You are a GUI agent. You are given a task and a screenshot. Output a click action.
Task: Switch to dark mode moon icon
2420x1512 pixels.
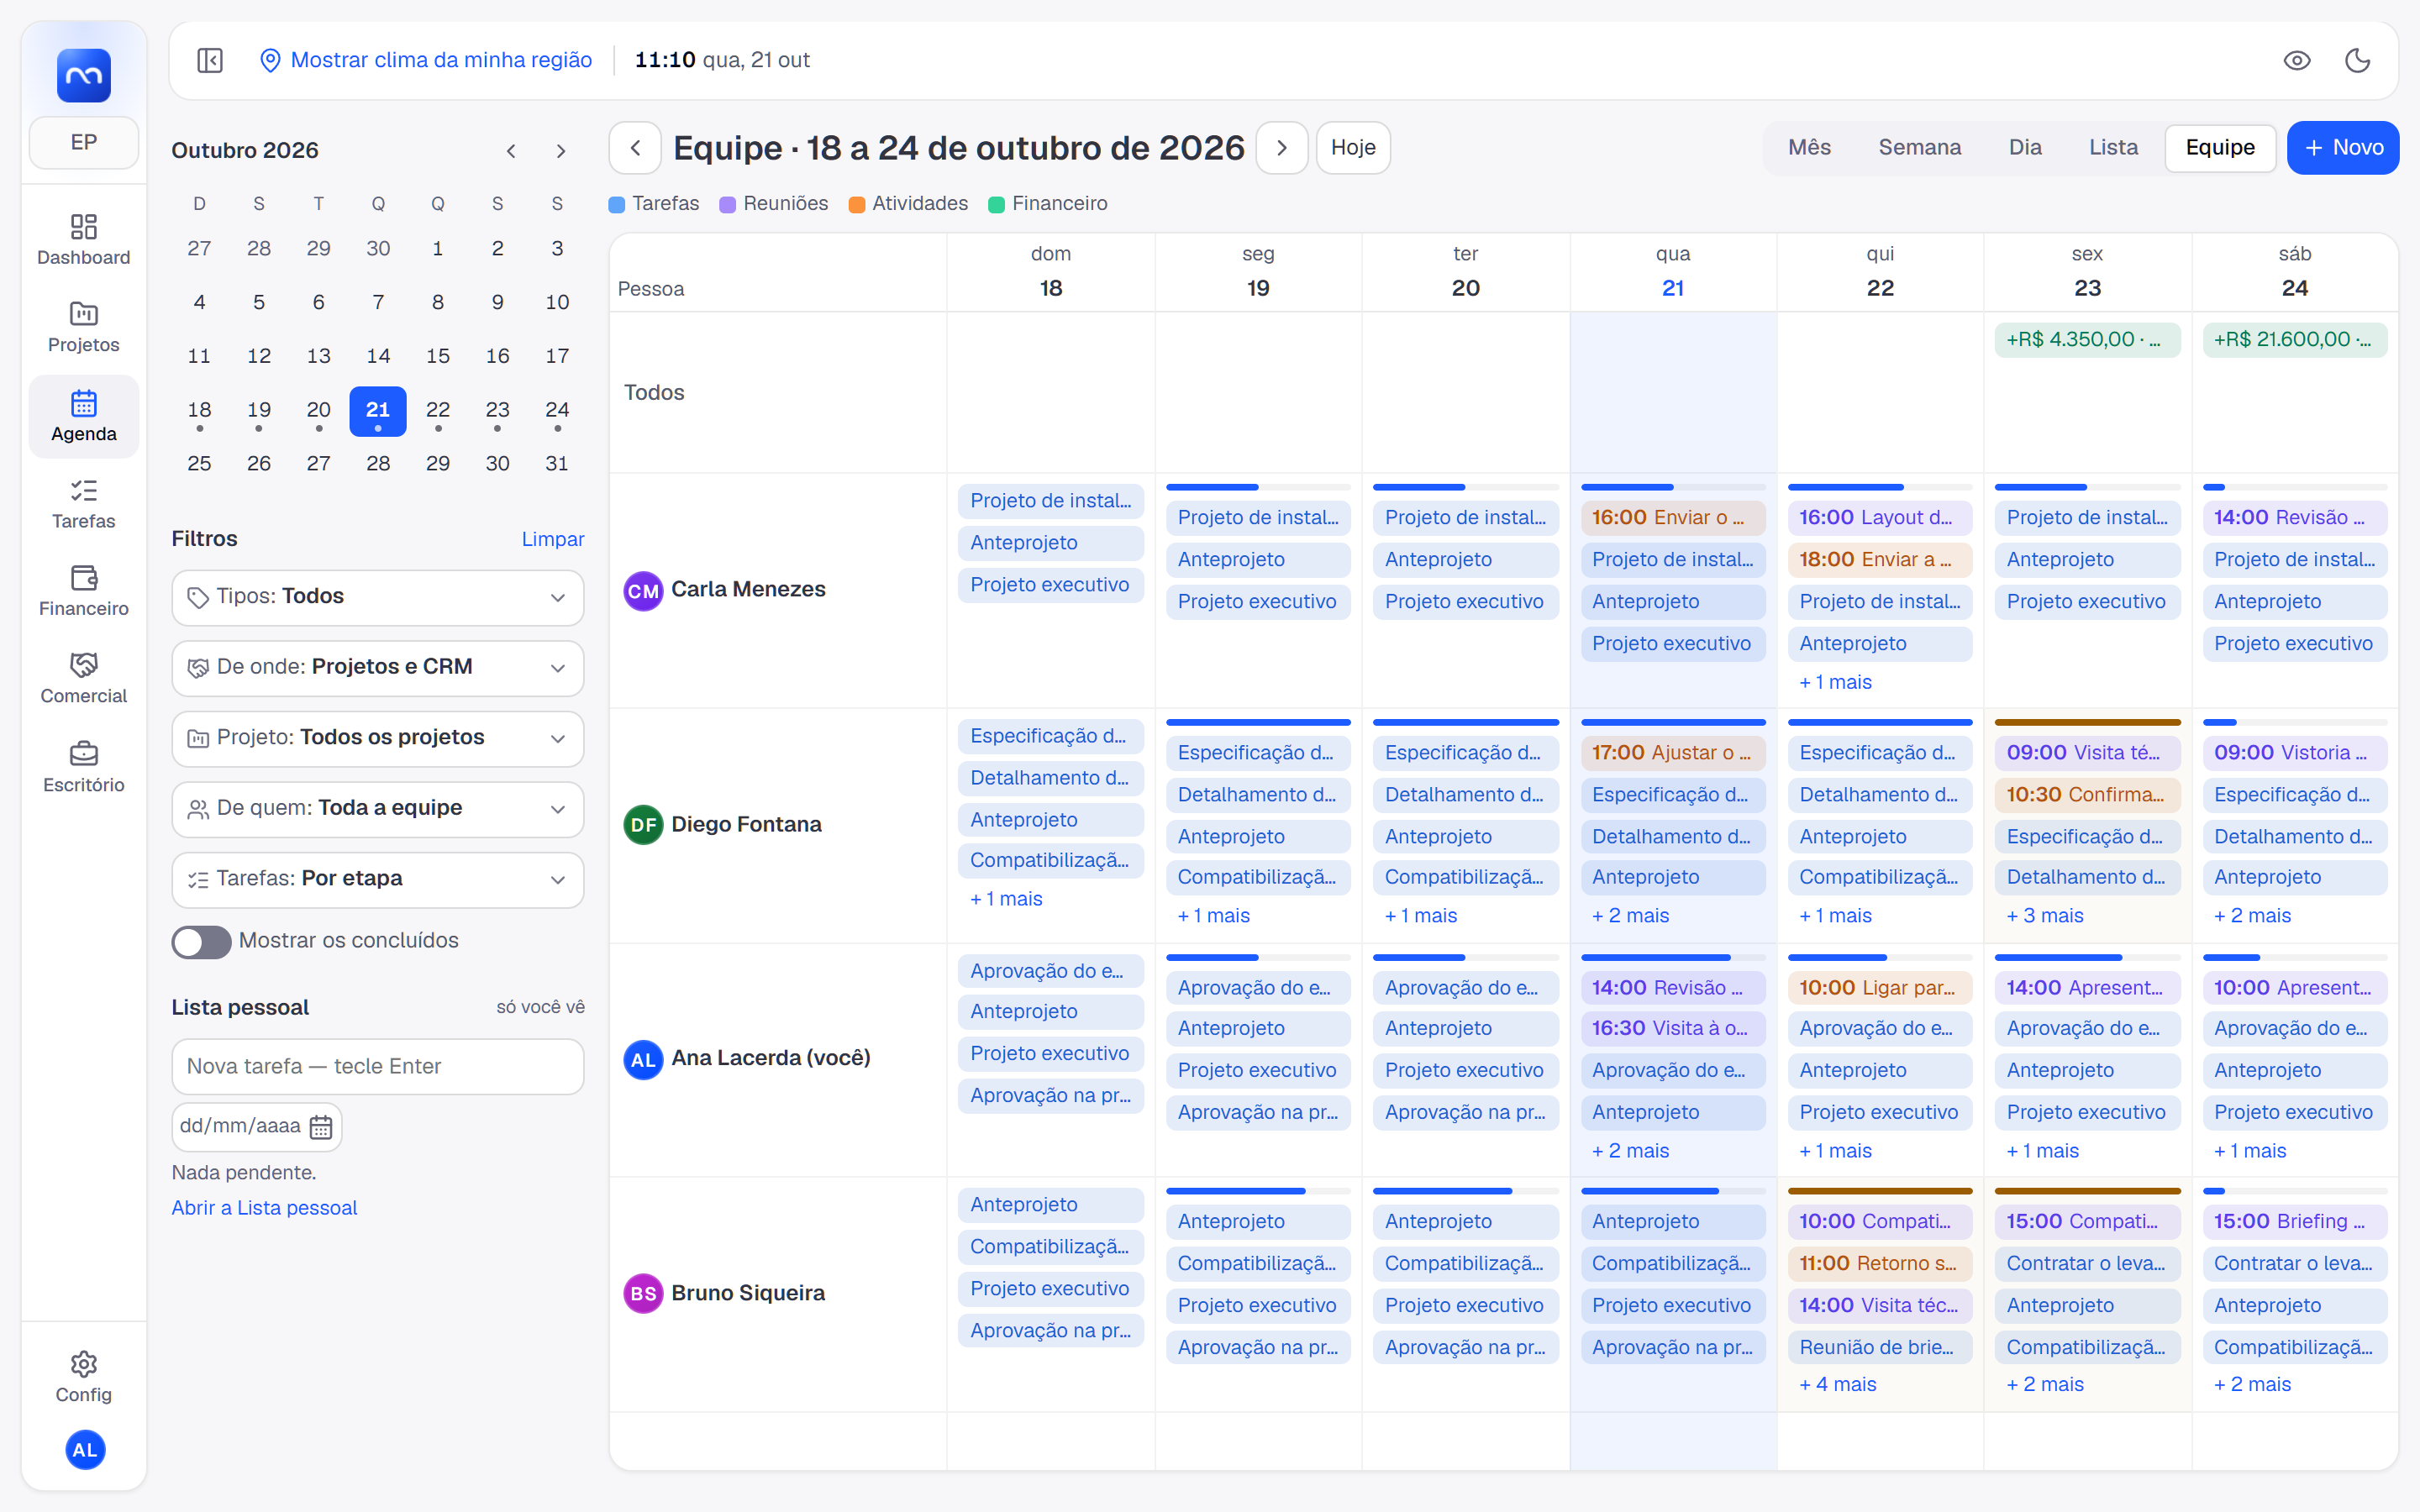click(x=2357, y=60)
